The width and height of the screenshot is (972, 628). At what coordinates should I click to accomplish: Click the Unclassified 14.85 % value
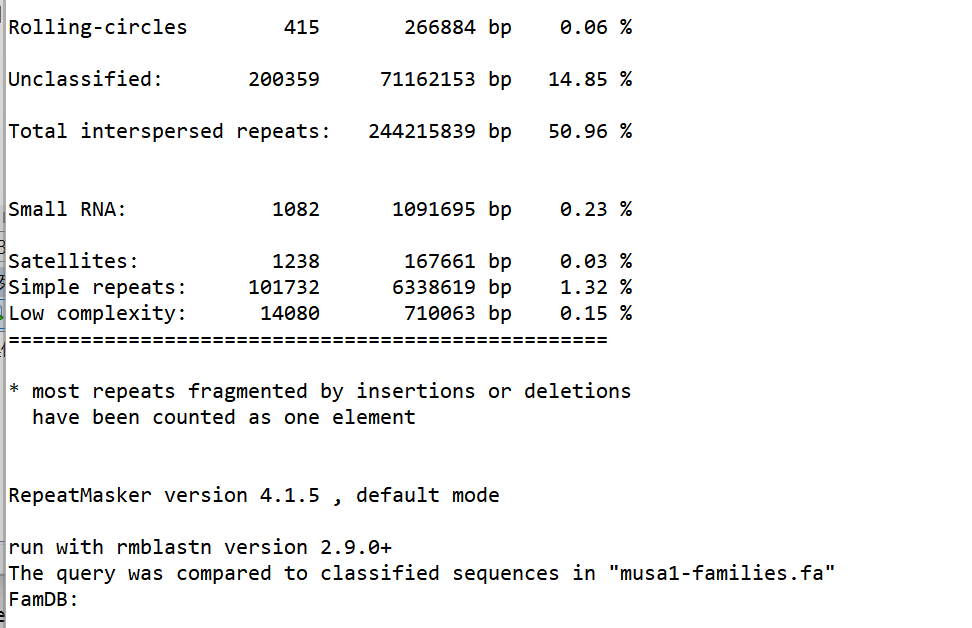coord(590,79)
